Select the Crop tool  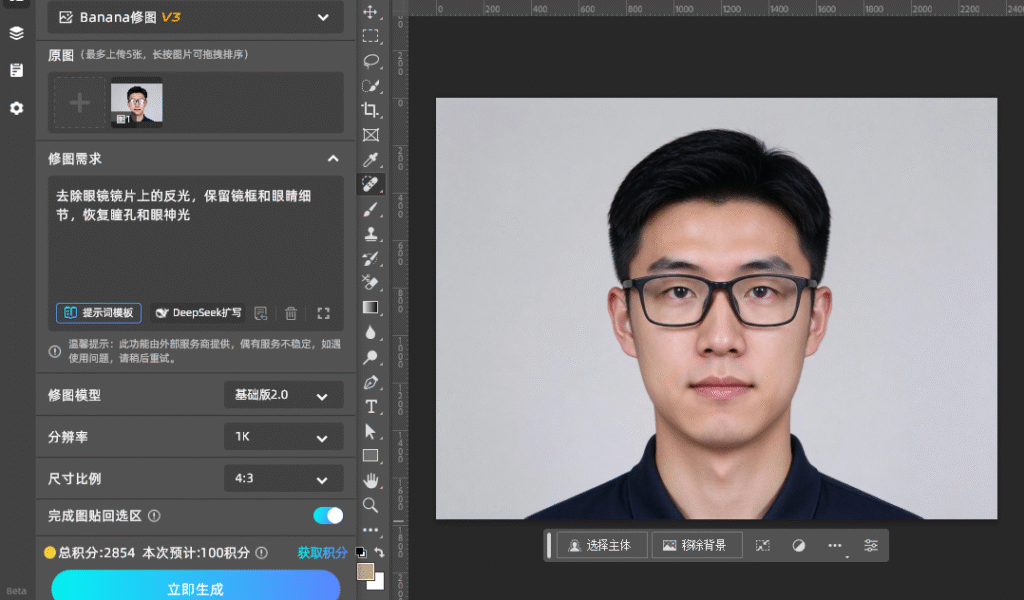click(x=370, y=110)
